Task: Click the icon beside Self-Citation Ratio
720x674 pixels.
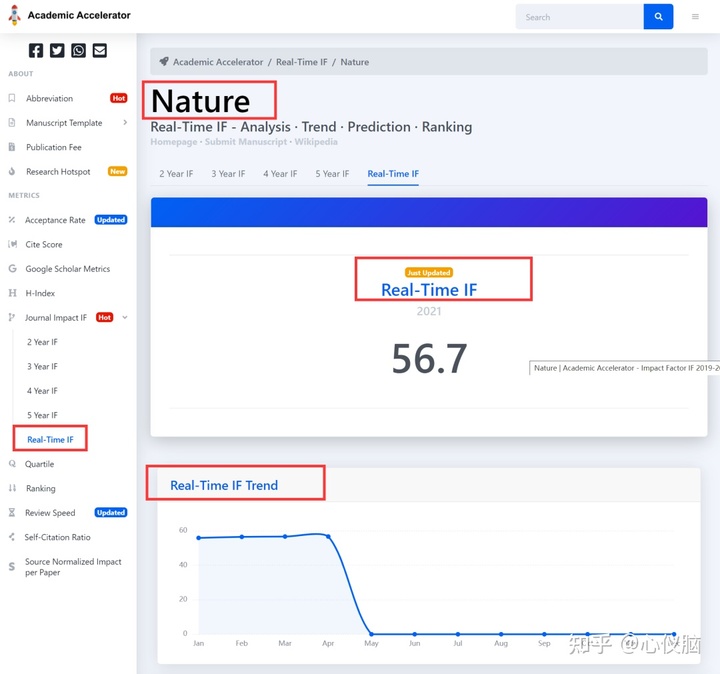Action: (12, 537)
